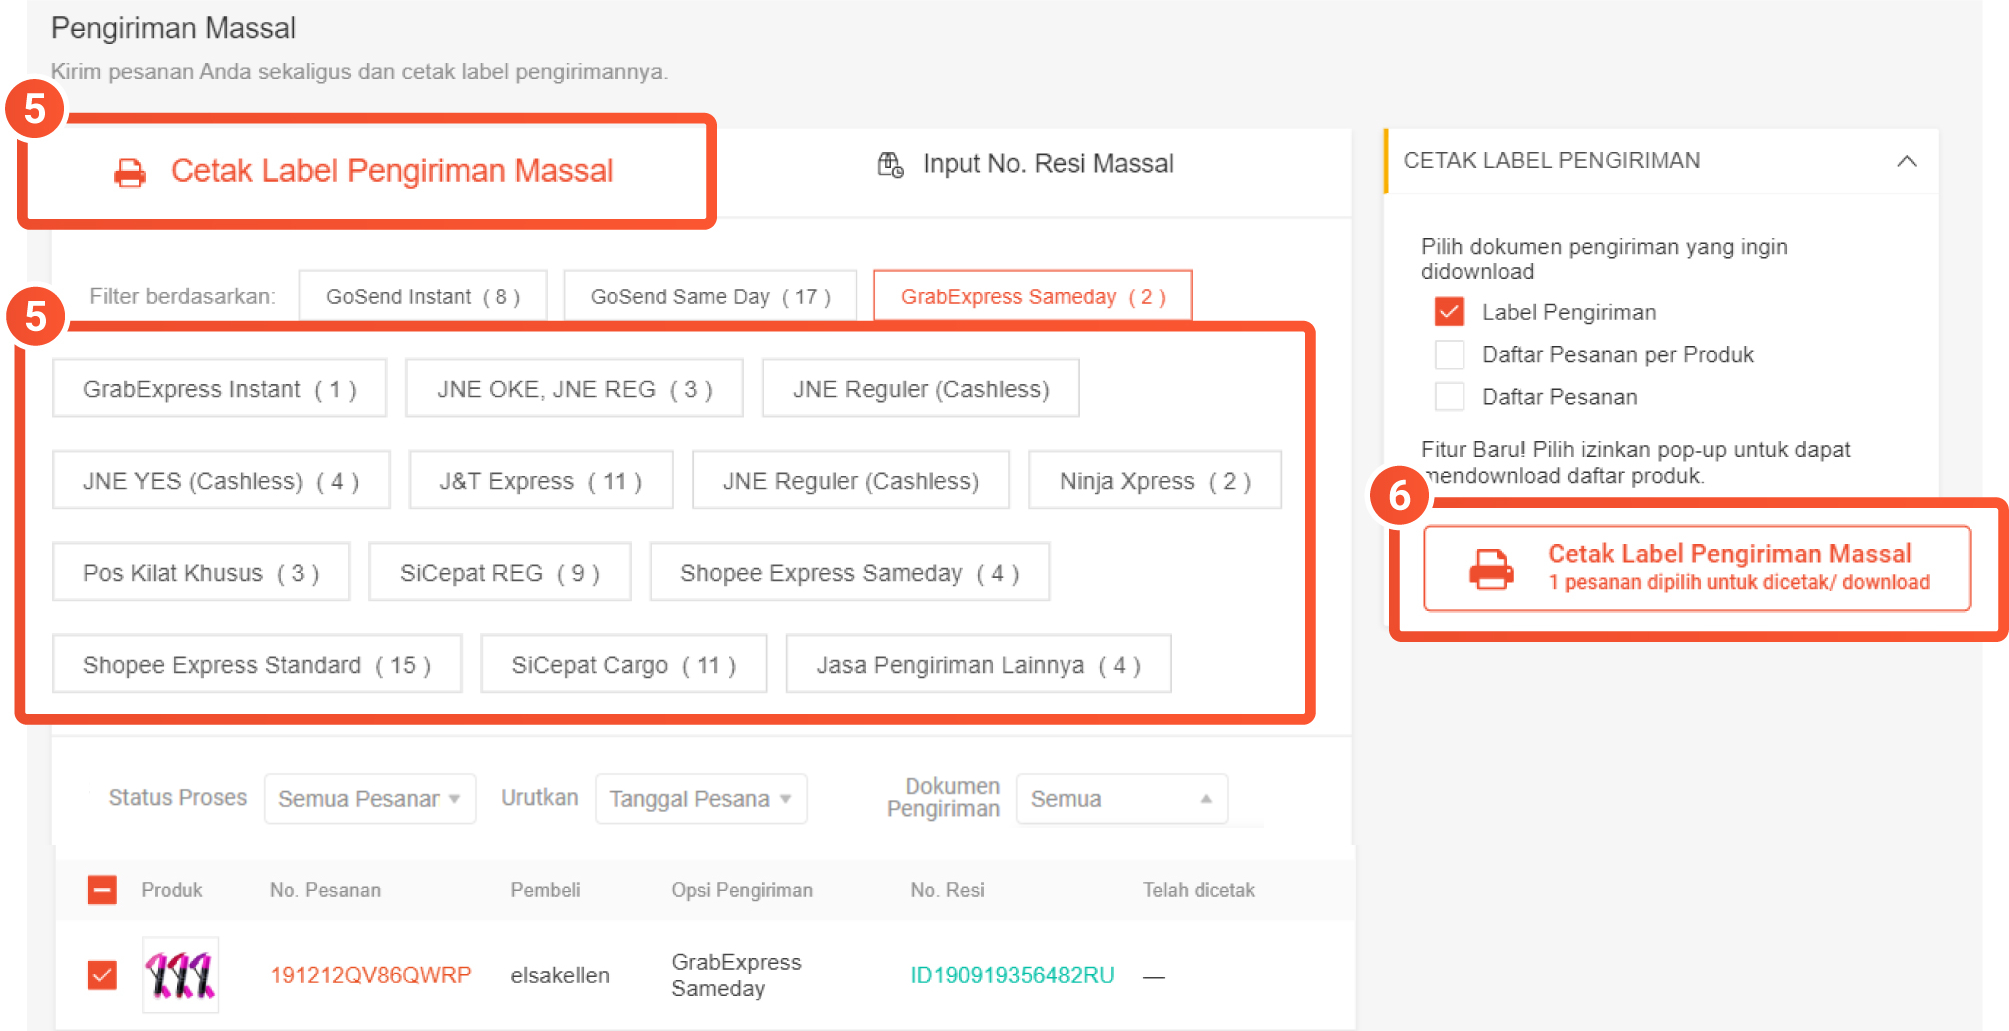This screenshot has height=1031, width=2009.
Task: Tick the Daftar Pesanan checkbox
Action: (x=1449, y=397)
